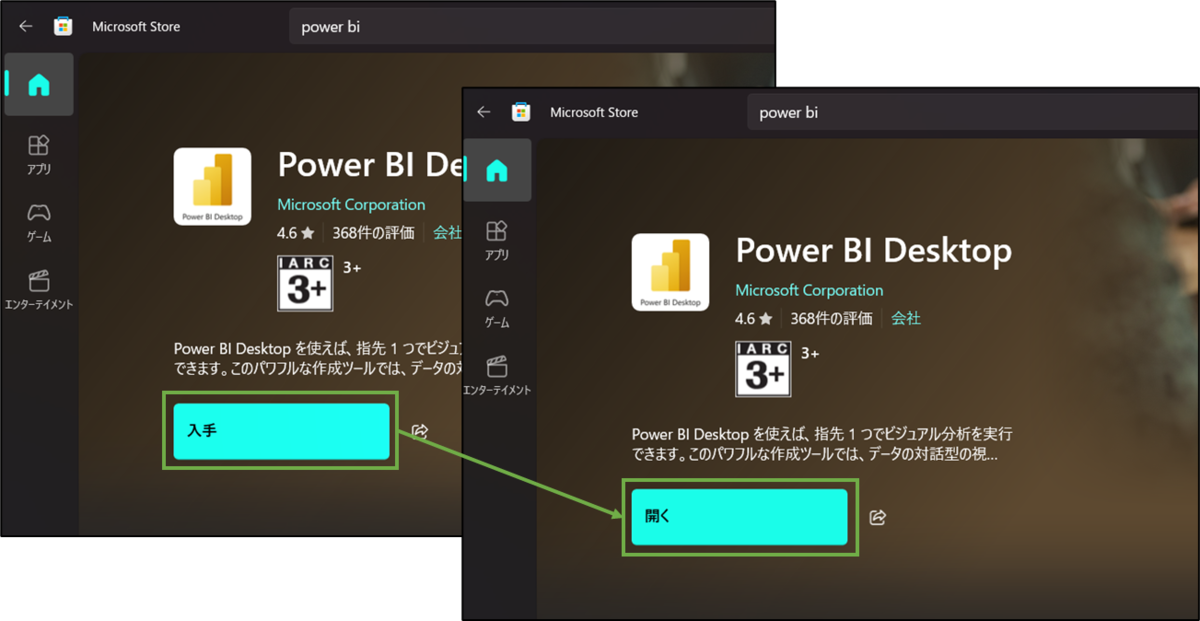This screenshot has height=621, width=1200.
Task: Click 368件の評価 in the front window
Action: click(x=831, y=318)
